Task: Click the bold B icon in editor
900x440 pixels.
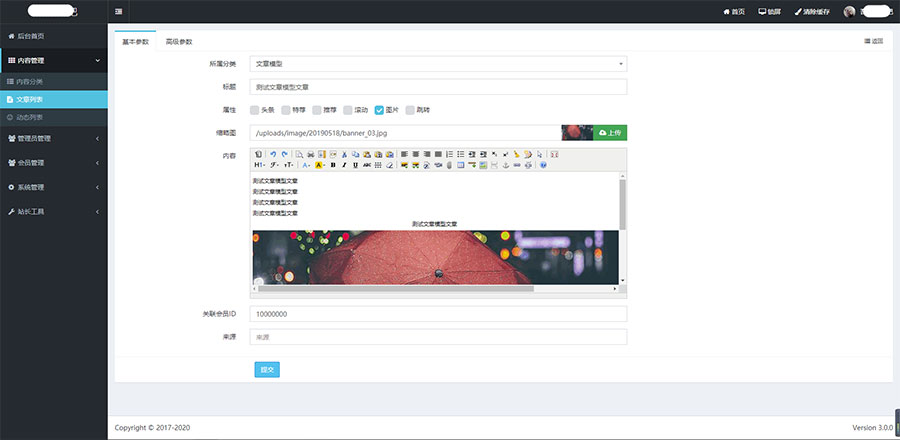Action: tap(332, 165)
